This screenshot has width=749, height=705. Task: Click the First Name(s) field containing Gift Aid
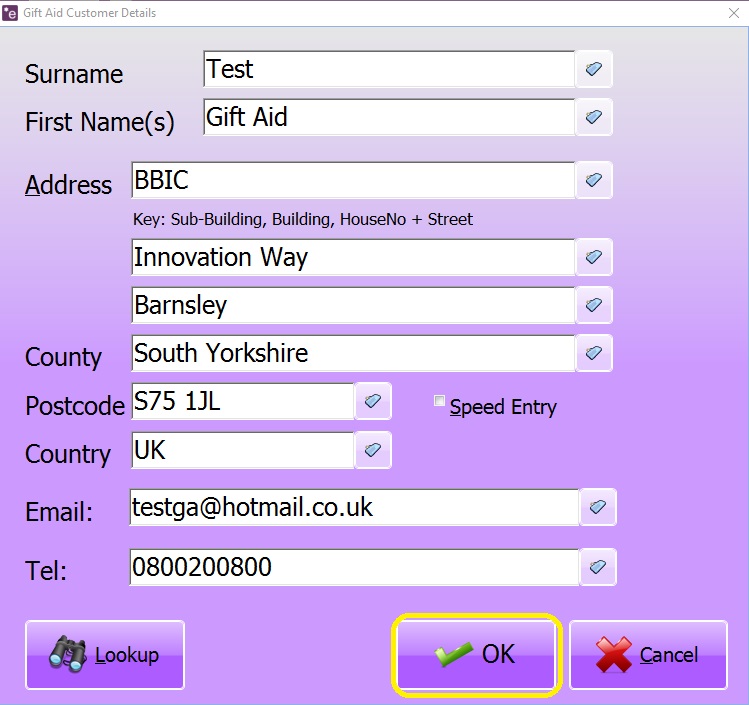389,117
